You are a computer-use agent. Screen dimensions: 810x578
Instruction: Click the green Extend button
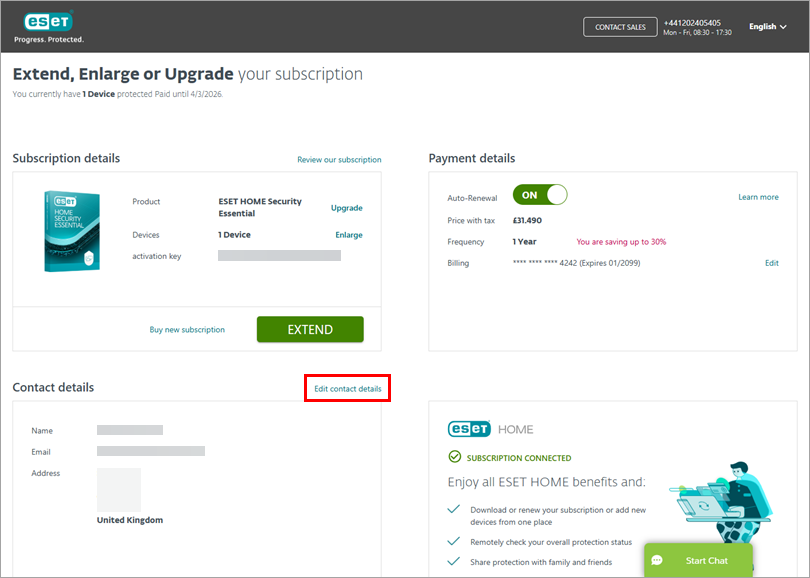tap(310, 329)
